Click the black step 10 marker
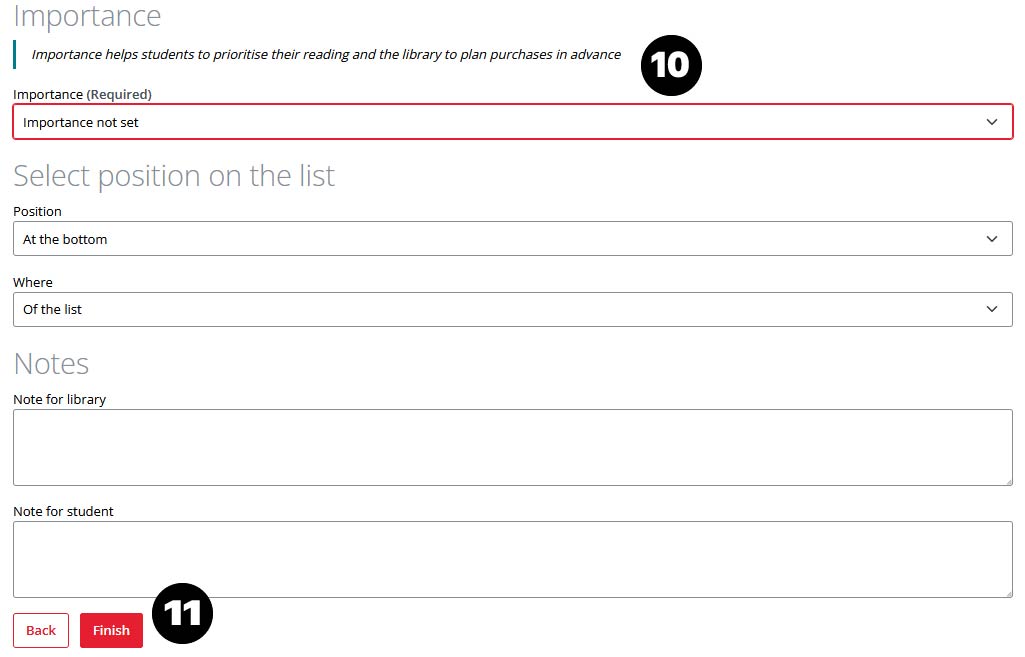Screen dimensions: 1025x657 click(x=671, y=66)
